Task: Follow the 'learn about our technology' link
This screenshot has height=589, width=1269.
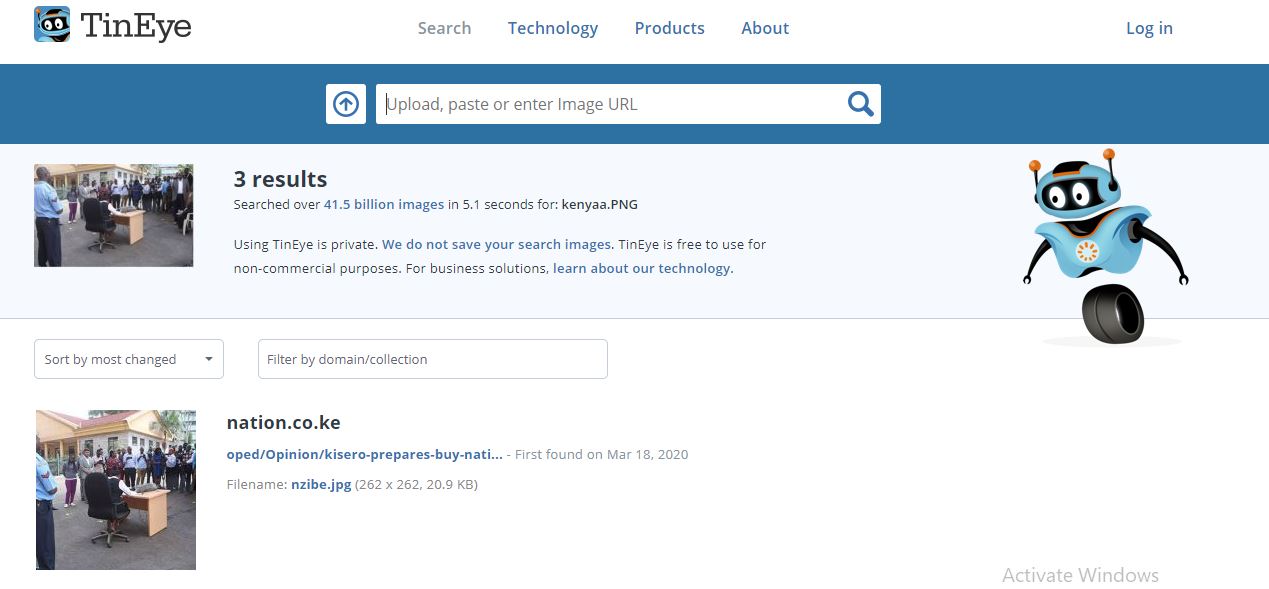Action: tap(641, 269)
